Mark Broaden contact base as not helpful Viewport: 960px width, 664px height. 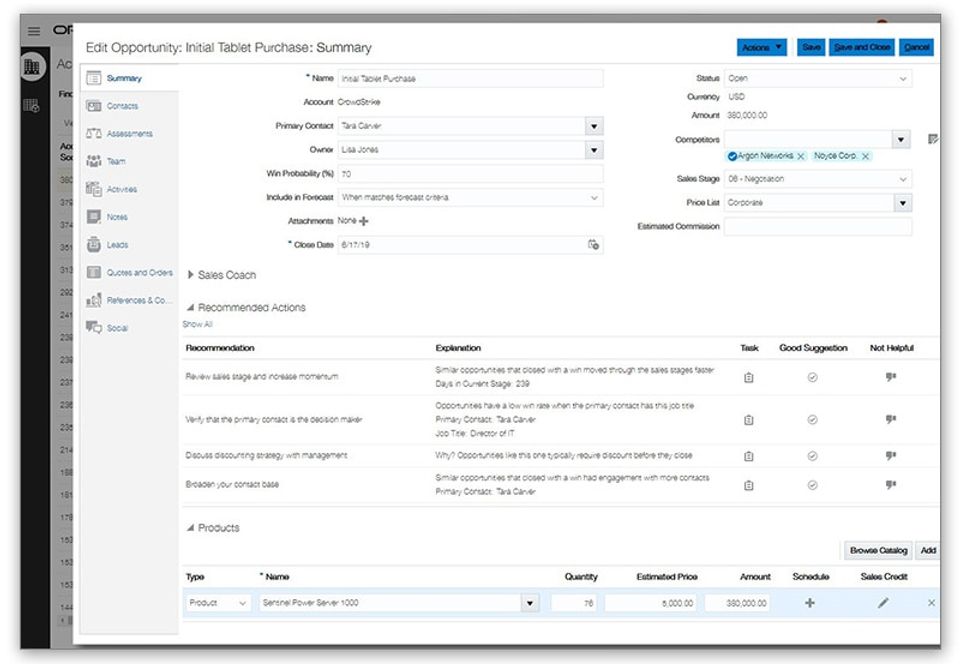[891, 485]
